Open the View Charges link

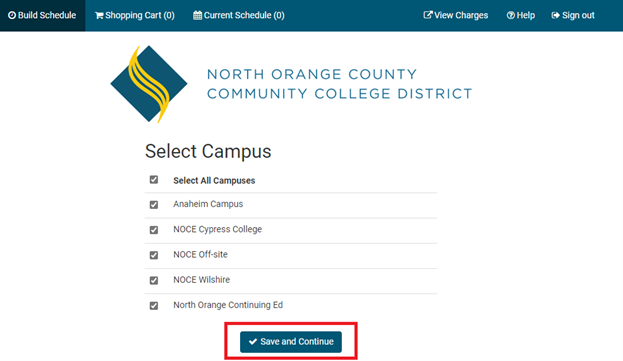456,15
